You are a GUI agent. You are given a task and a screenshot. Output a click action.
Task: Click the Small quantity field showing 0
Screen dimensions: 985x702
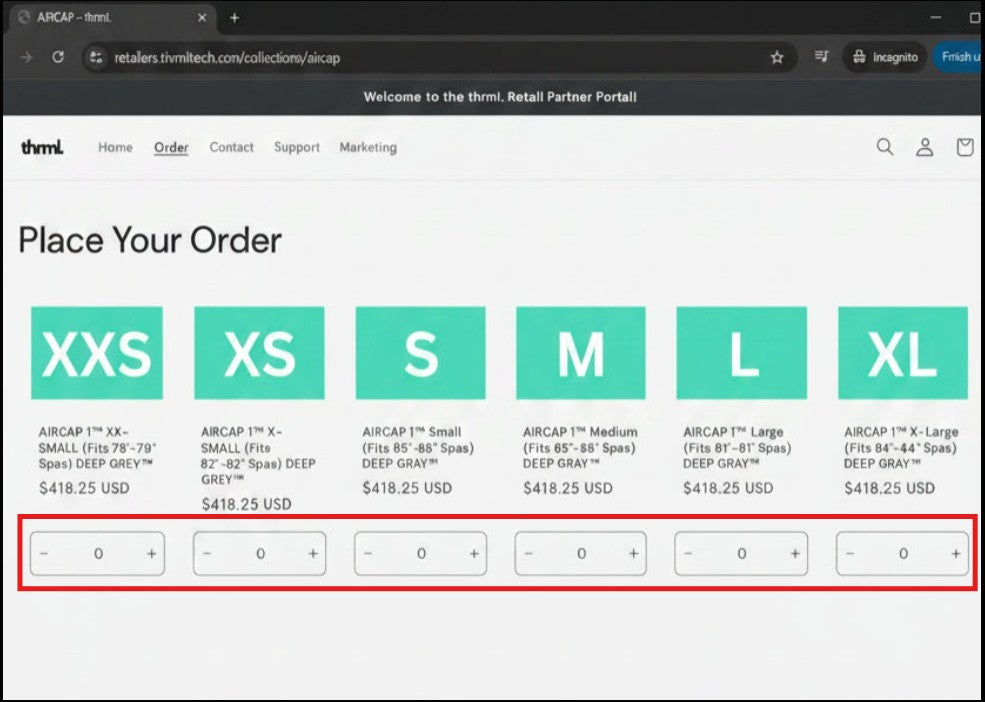point(421,554)
